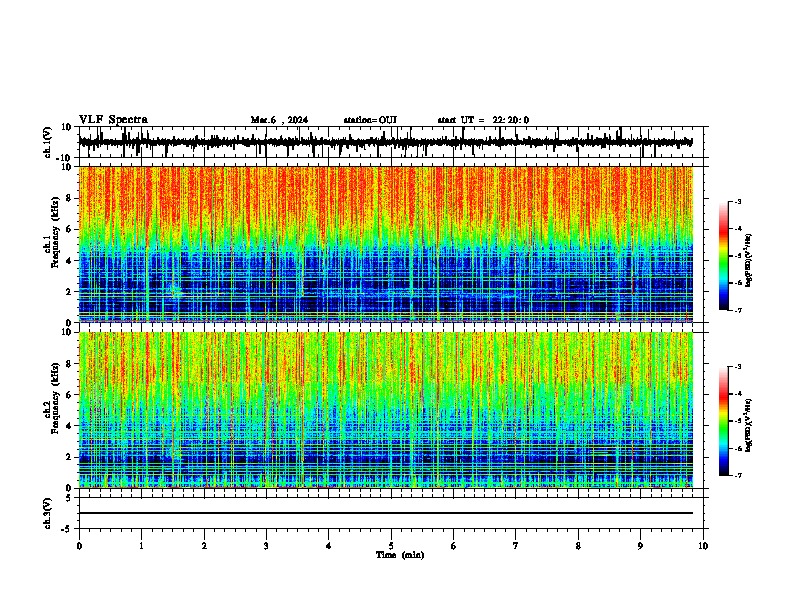Click ch.1 "Frequency (kHz)" axis label
The image size is (792, 612).
pyautogui.click(x=56, y=232)
